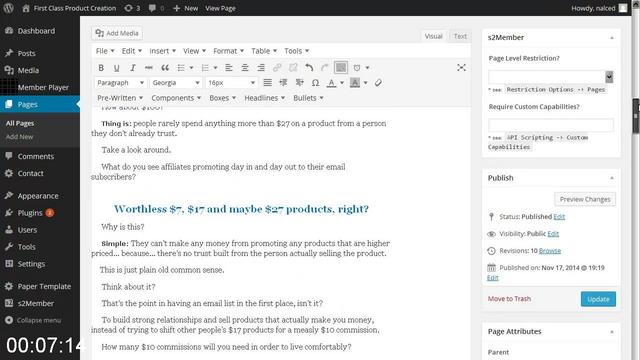Open the View menu
This screenshot has height=360, width=640.
point(194,51)
